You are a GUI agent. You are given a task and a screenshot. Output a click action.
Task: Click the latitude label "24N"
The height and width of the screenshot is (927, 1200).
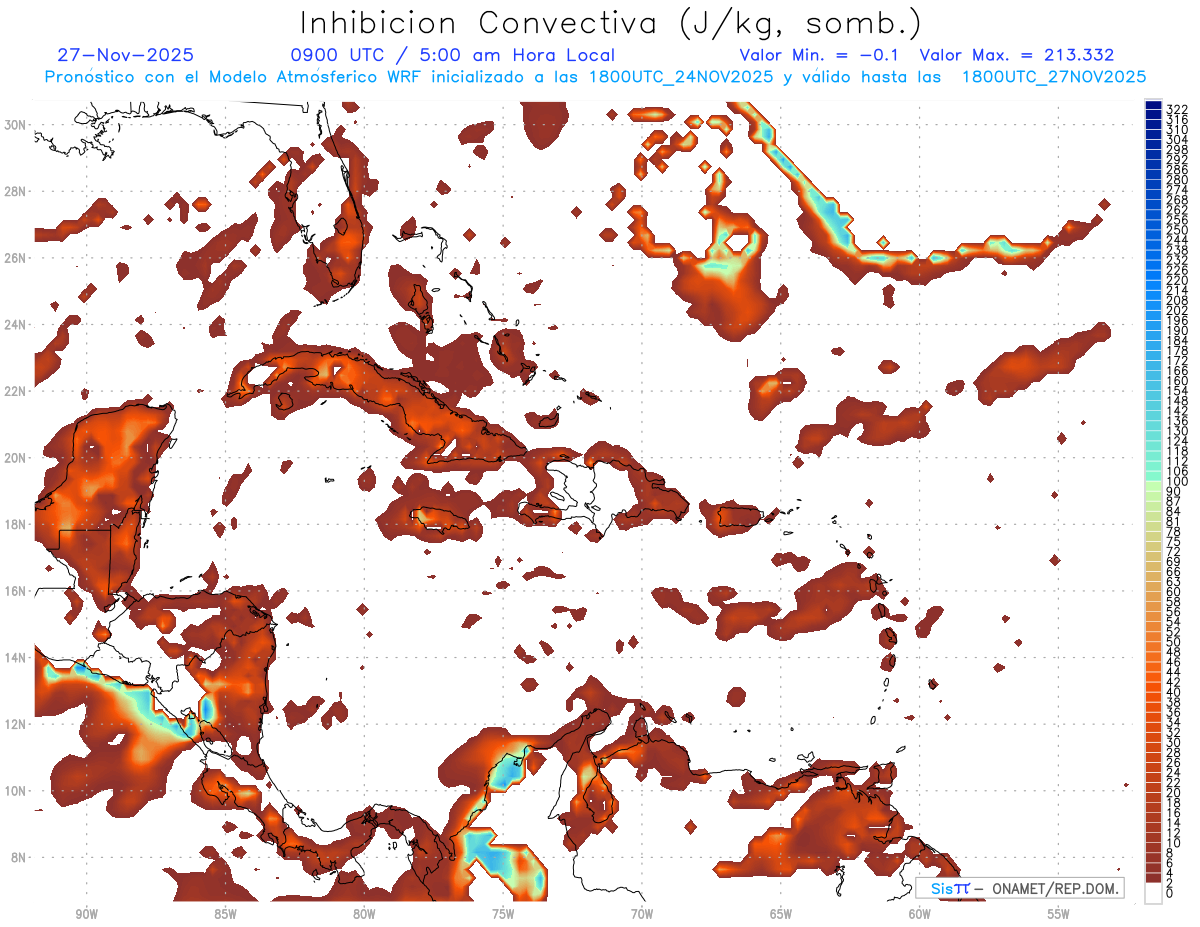pos(16,325)
